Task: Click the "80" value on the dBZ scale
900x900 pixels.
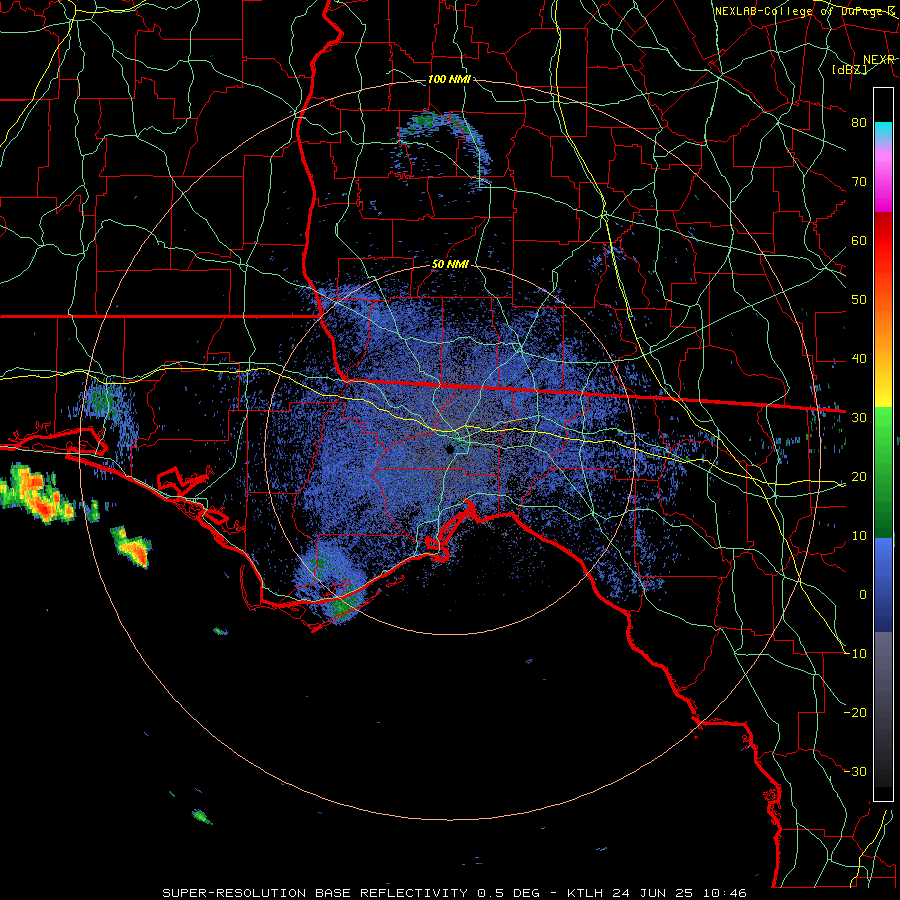Action: click(859, 122)
